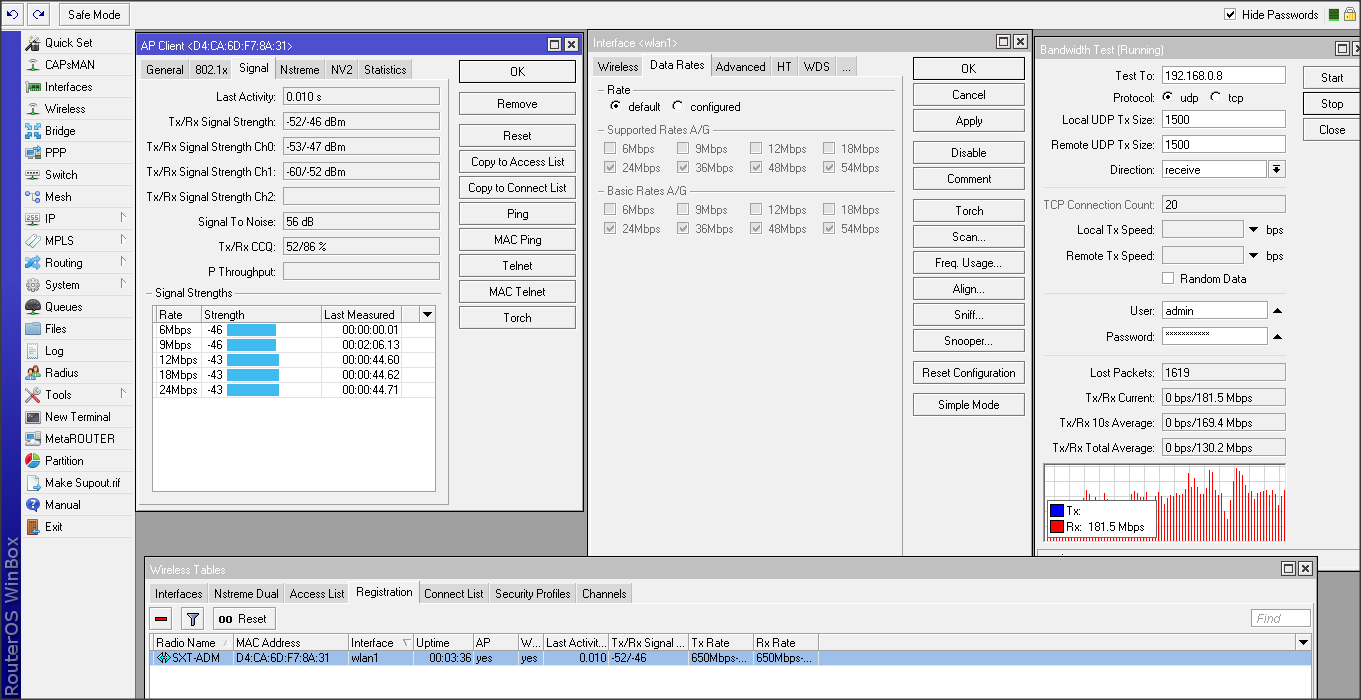Screen dimensions: 1361x700
Task: Click Safe Mode button
Action: (x=94, y=15)
